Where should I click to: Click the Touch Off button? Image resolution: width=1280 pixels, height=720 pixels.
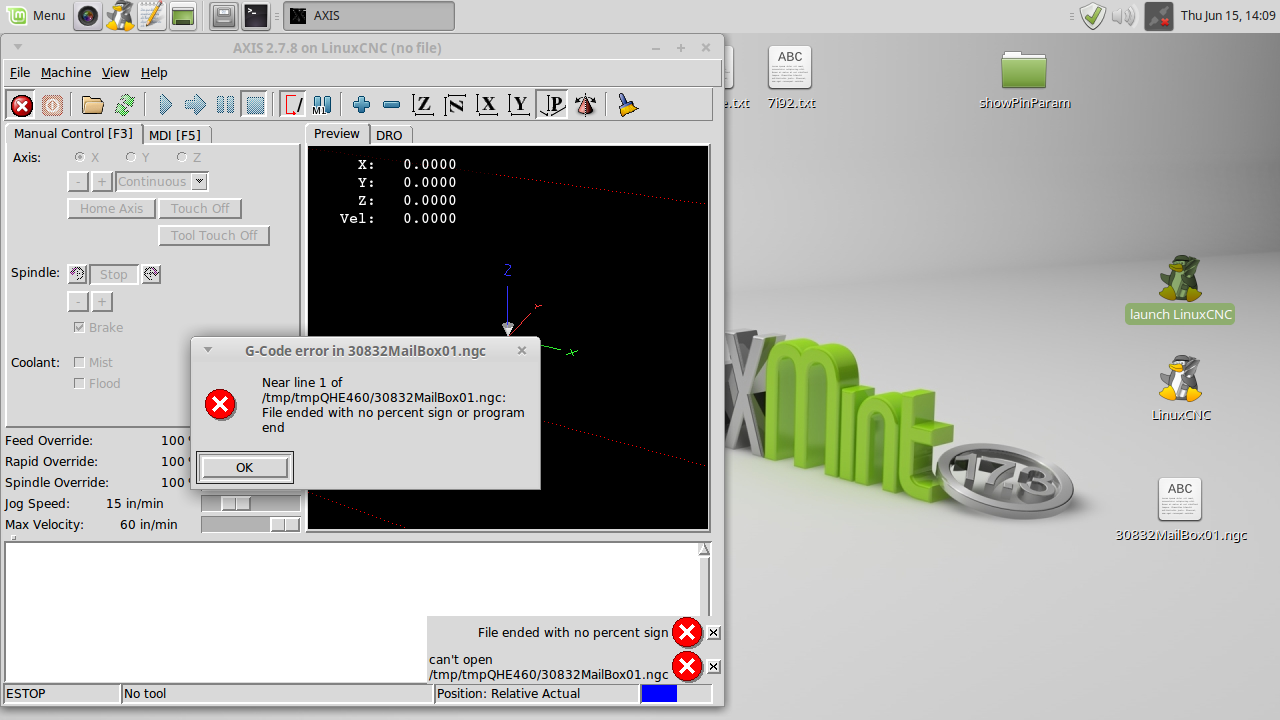(200, 208)
